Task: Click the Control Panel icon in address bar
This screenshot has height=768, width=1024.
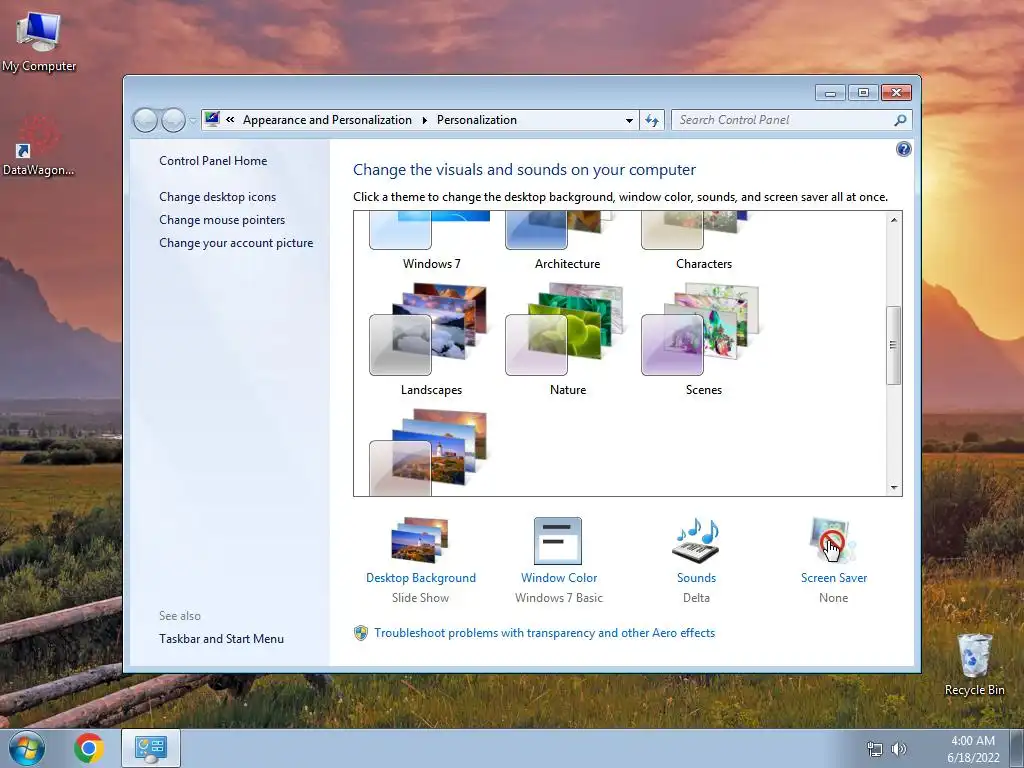Action: (212, 120)
